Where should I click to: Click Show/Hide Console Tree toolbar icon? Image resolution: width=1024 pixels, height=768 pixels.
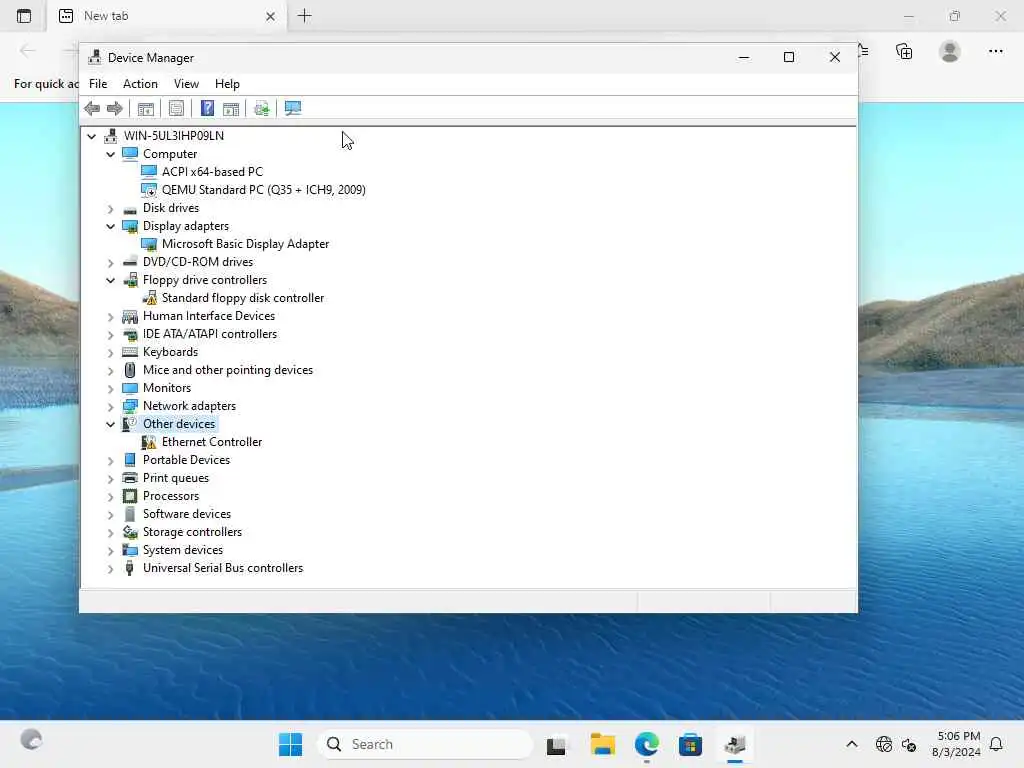[x=146, y=108]
